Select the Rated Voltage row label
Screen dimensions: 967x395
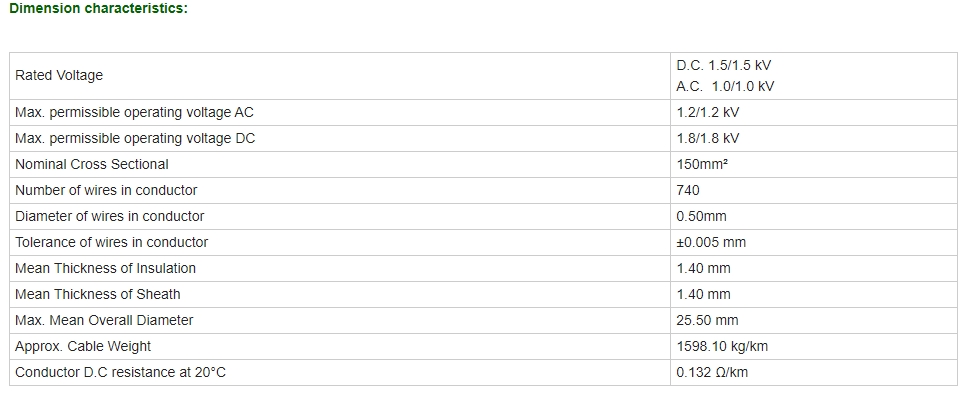click(x=59, y=75)
